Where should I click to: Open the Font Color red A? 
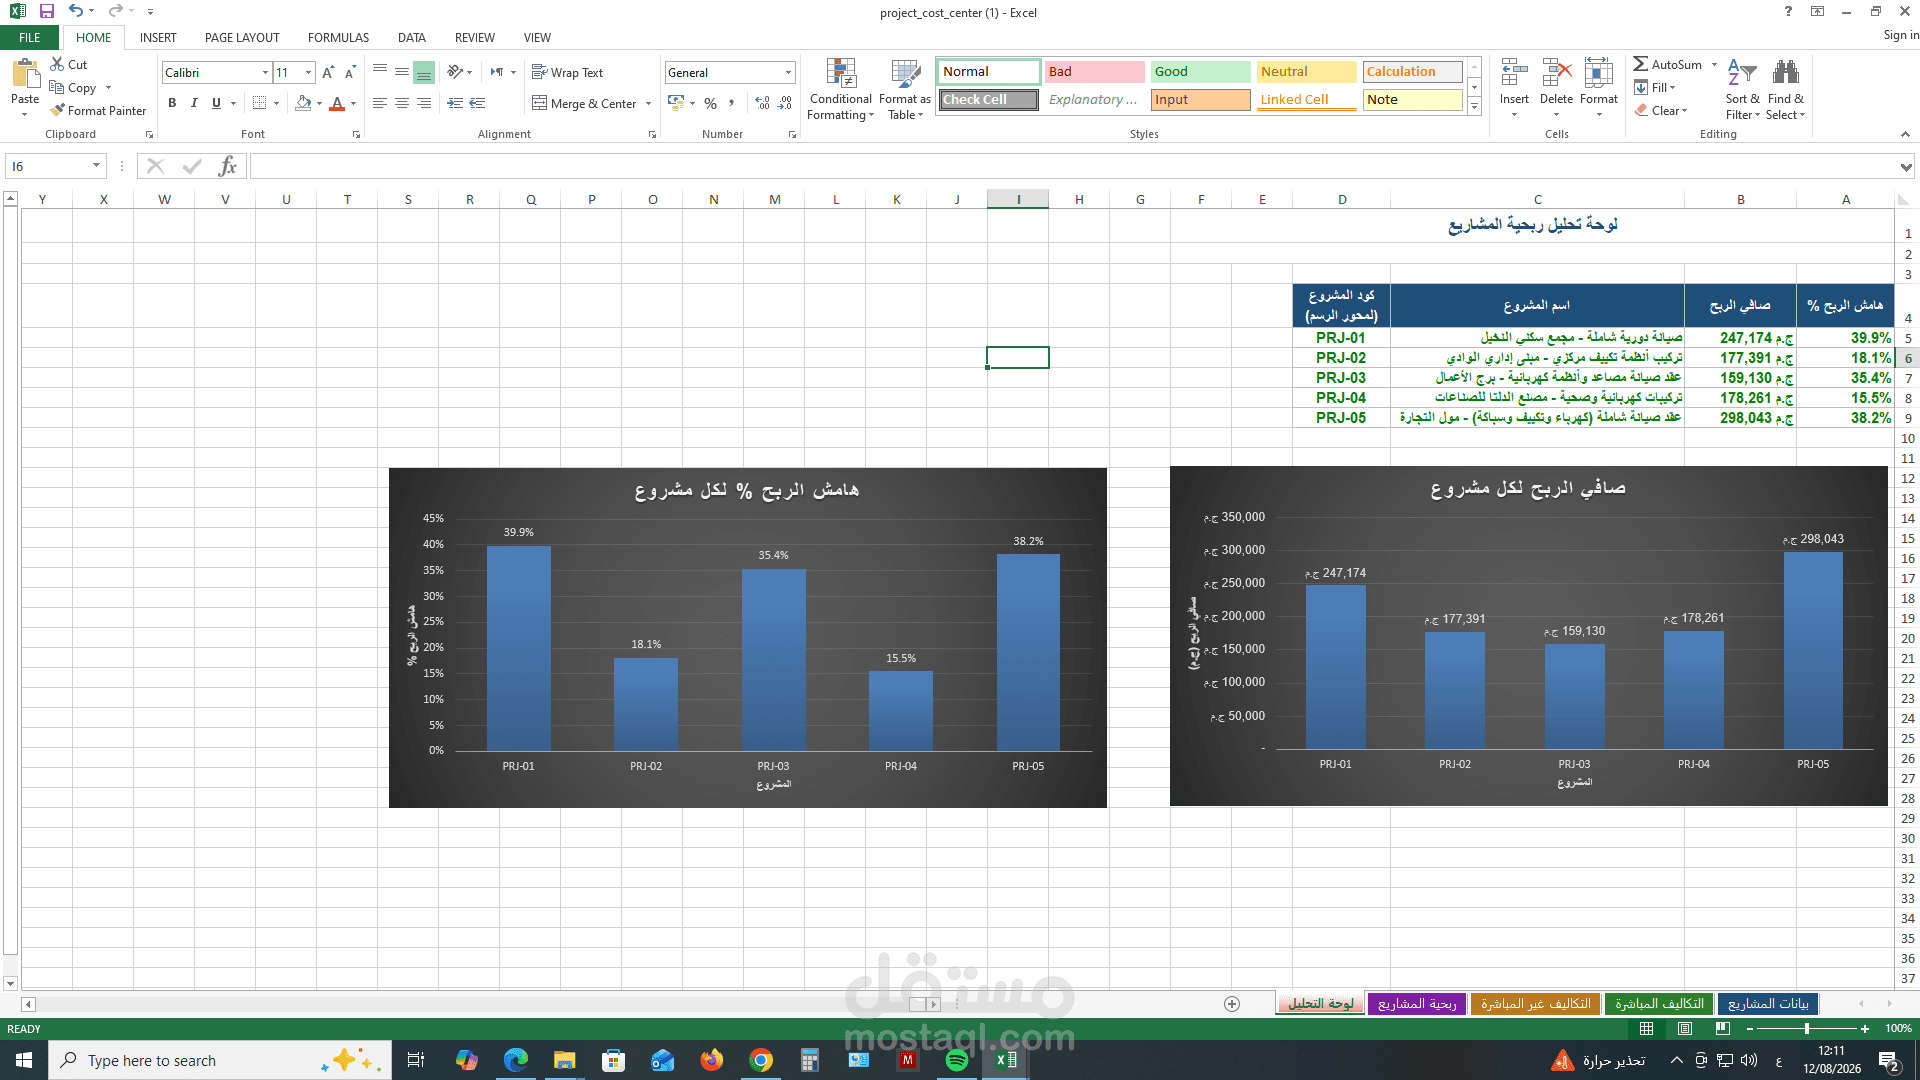[x=337, y=103]
